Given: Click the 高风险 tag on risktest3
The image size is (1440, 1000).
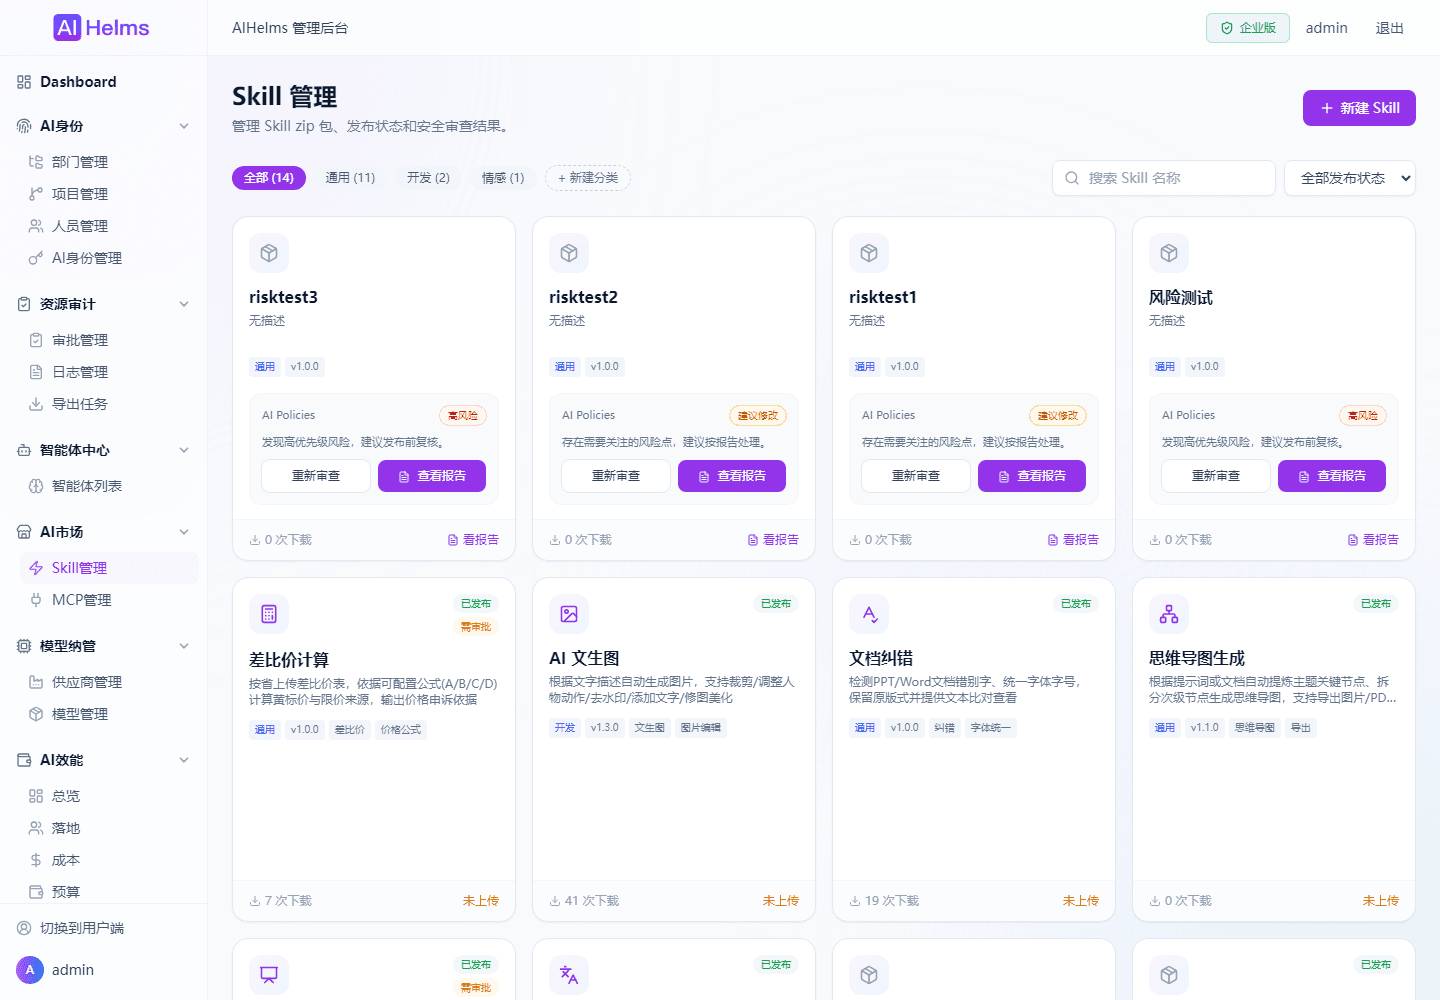Looking at the screenshot, I should point(463,415).
